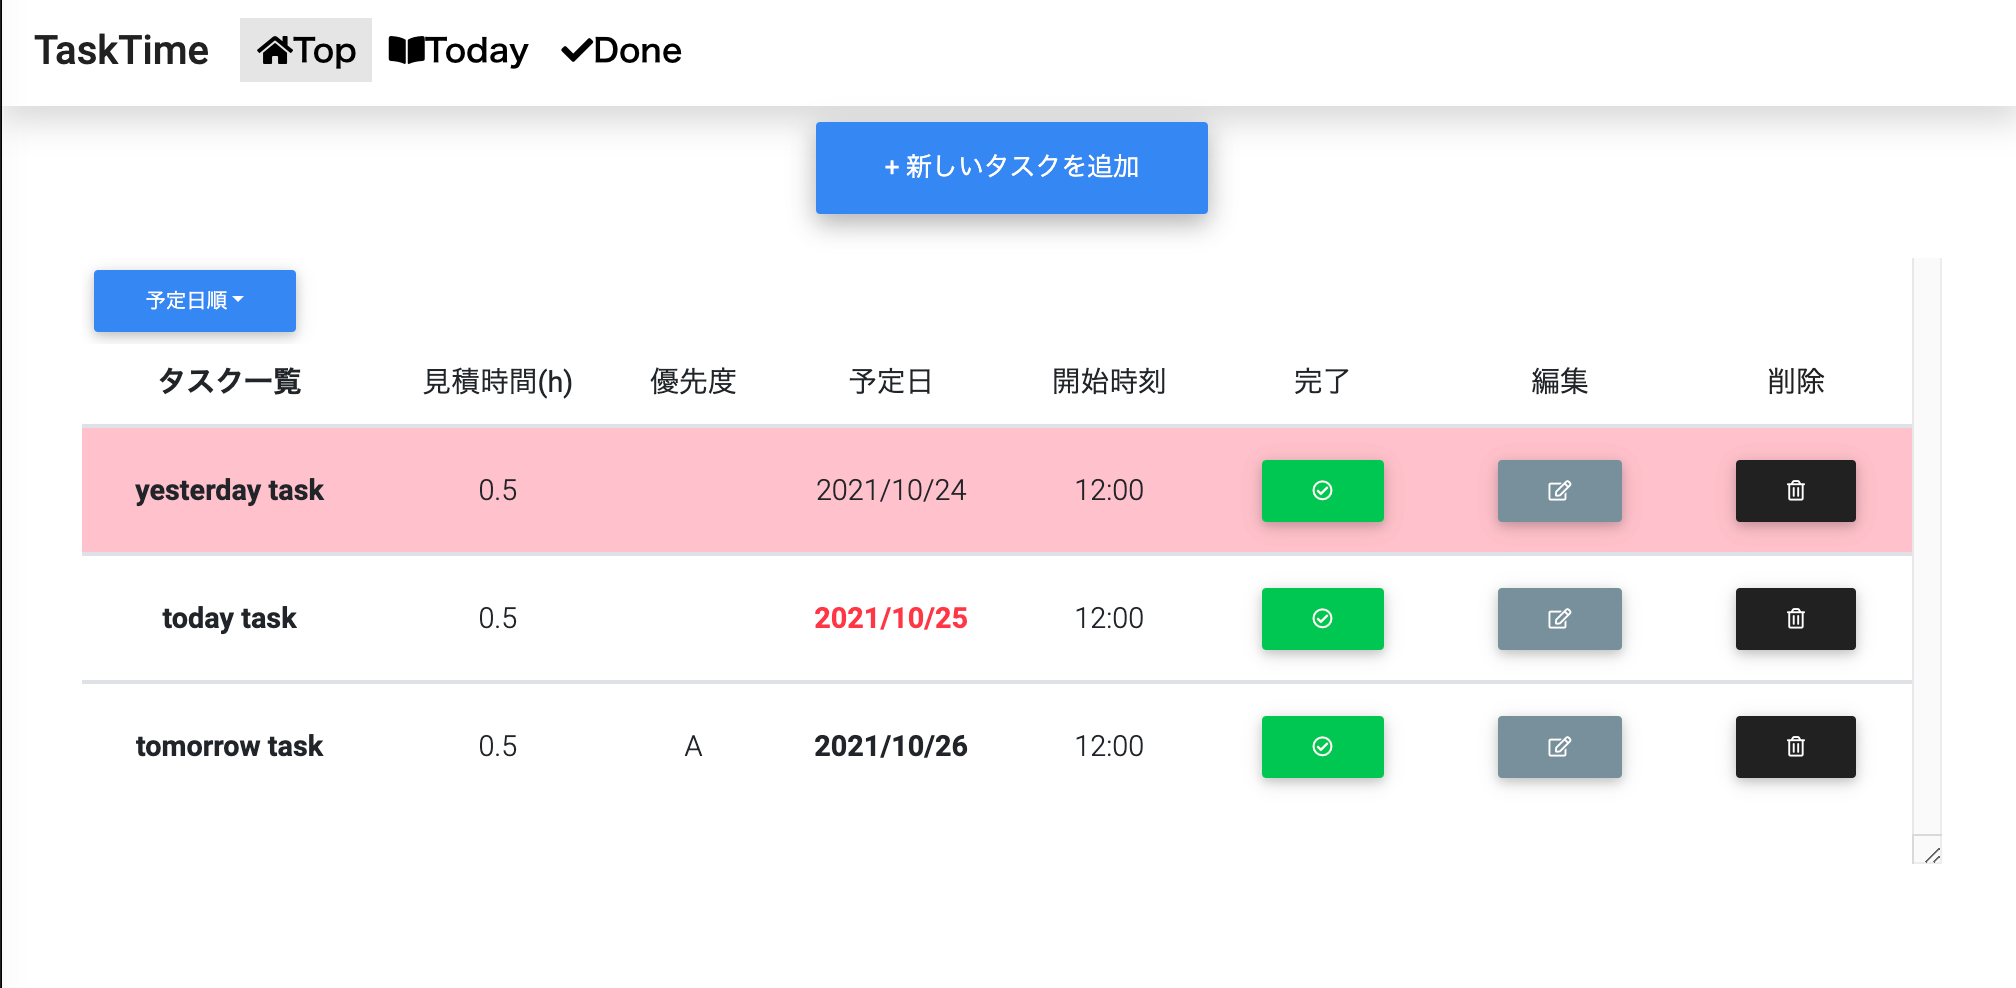Click the red date 2021/10/25
This screenshot has height=988, width=2016.
point(891,619)
